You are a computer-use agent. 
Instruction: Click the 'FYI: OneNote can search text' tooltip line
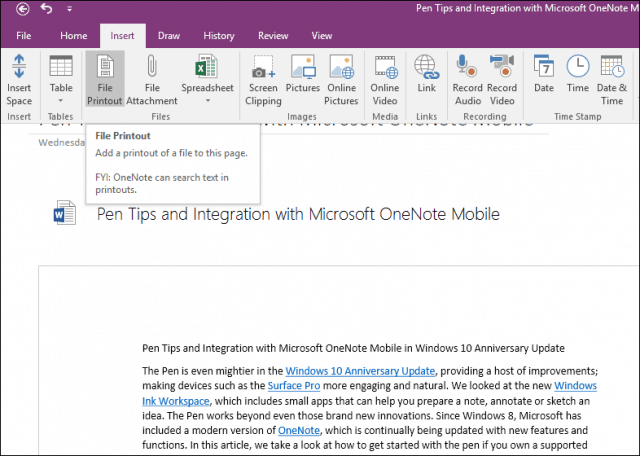(x=162, y=184)
